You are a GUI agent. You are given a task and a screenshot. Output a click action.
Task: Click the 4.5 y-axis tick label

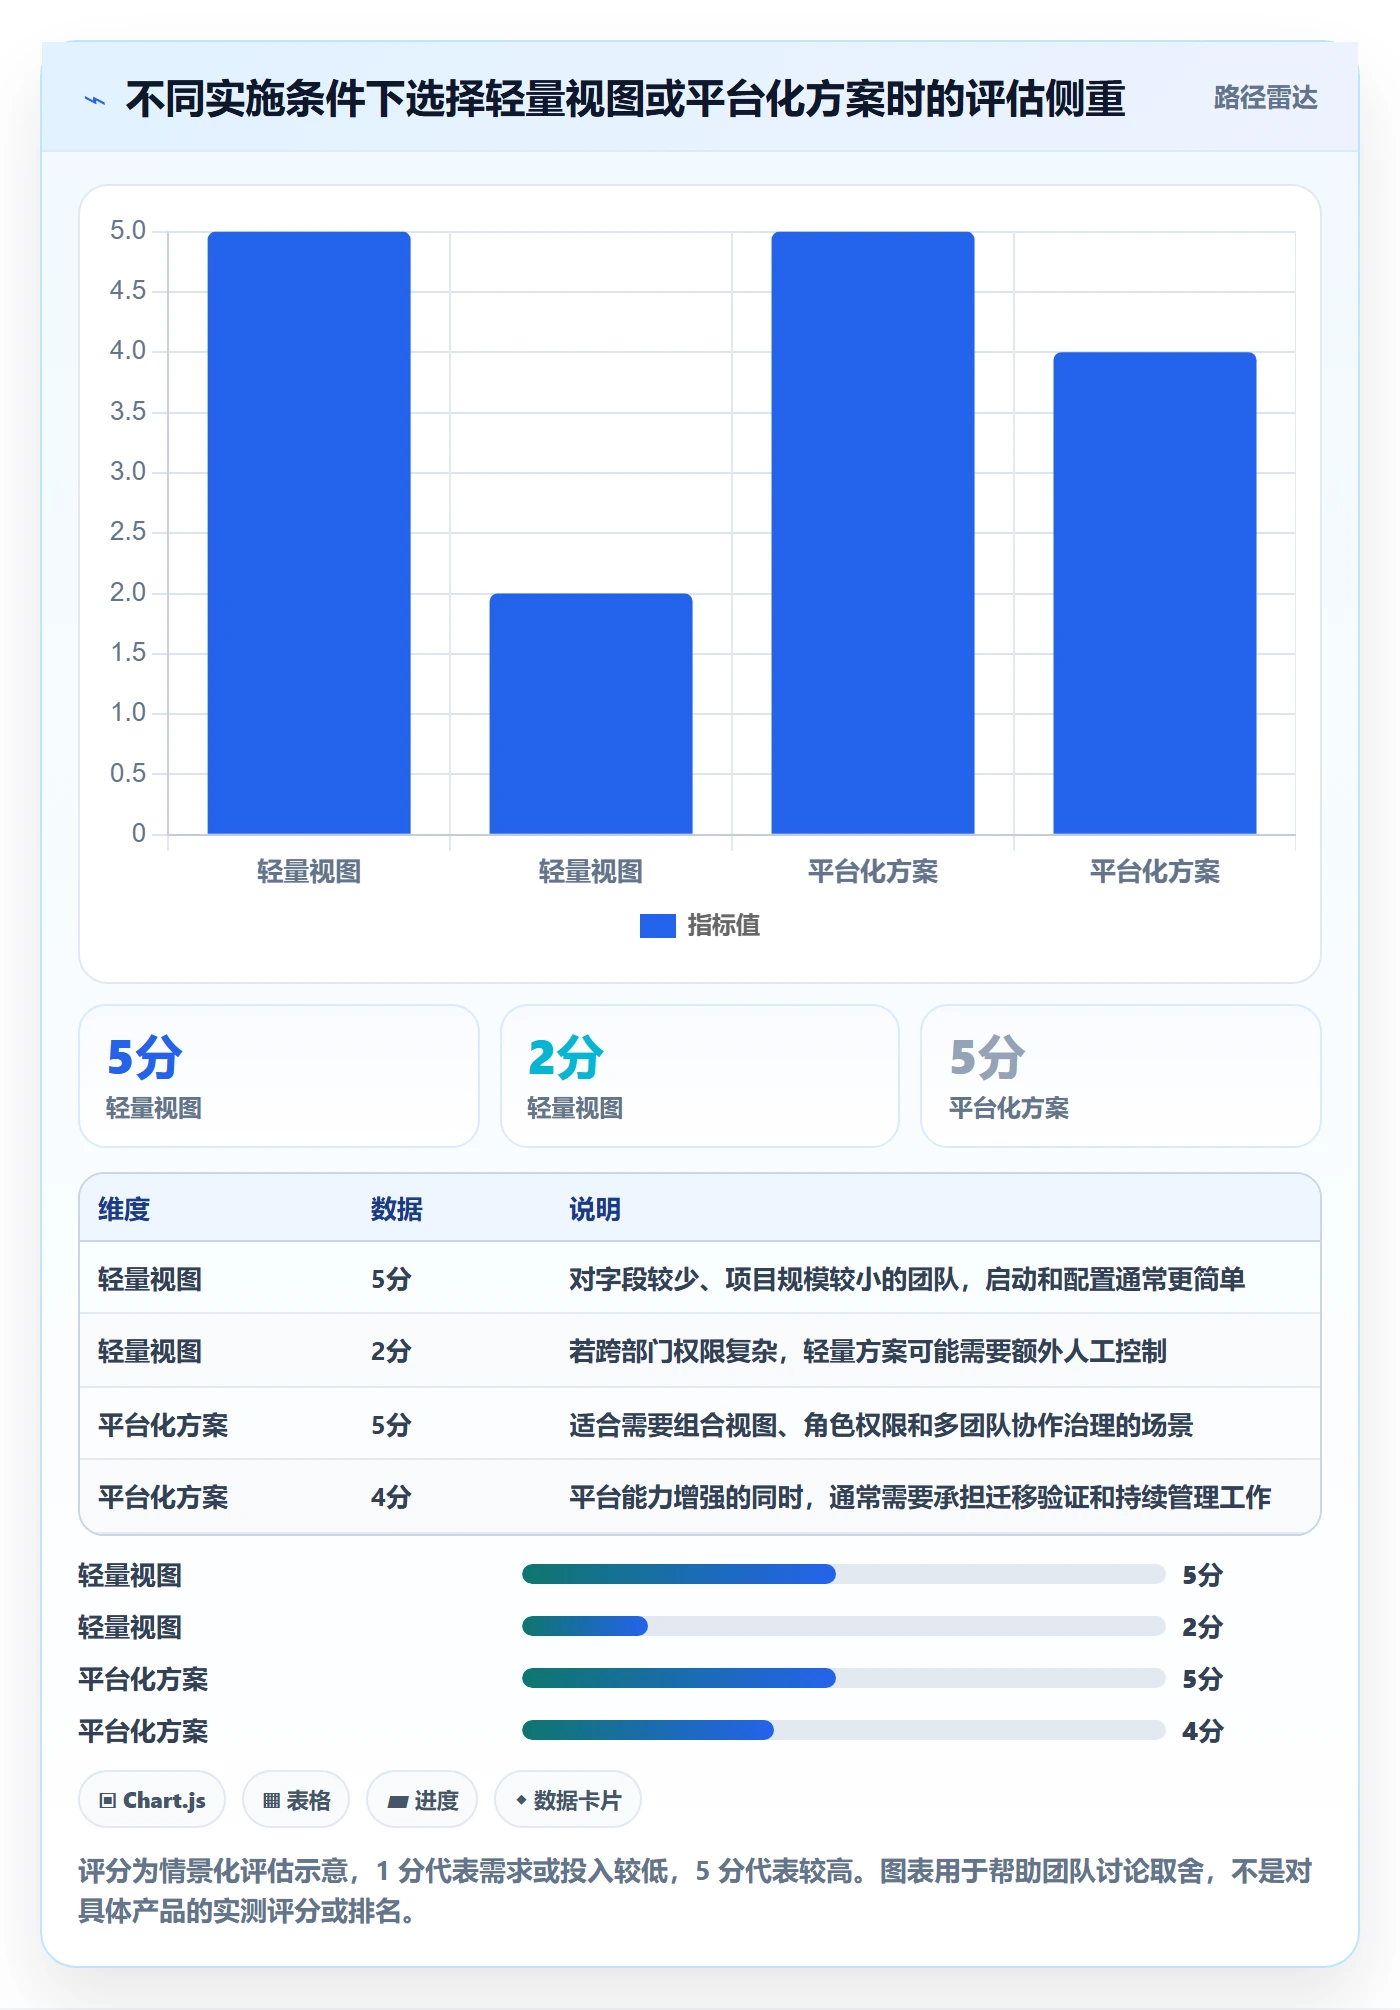[128, 291]
